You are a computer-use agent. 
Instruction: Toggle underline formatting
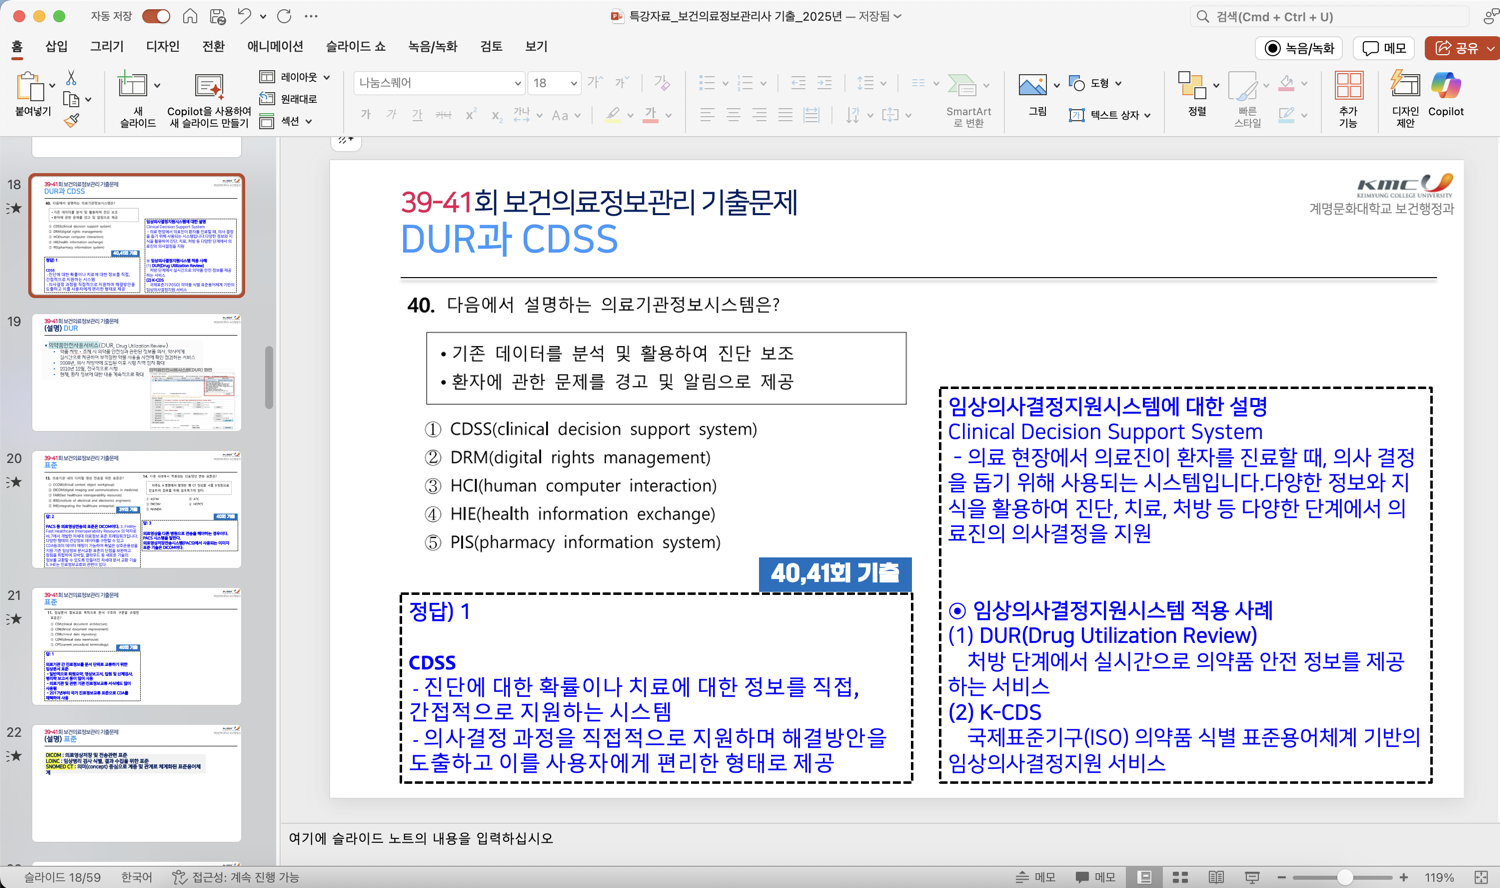417,115
